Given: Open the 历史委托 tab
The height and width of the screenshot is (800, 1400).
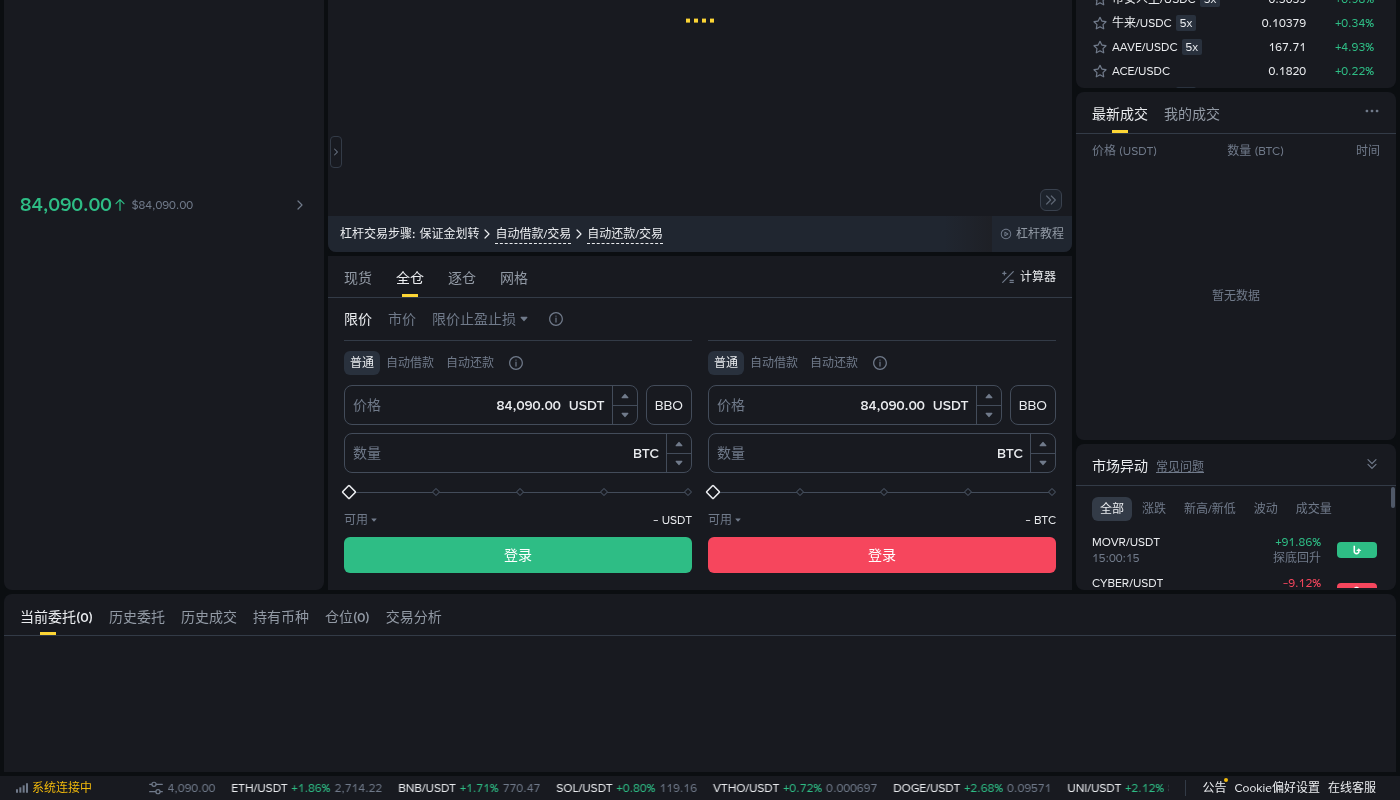Looking at the screenshot, I should (x=137, y=617).
